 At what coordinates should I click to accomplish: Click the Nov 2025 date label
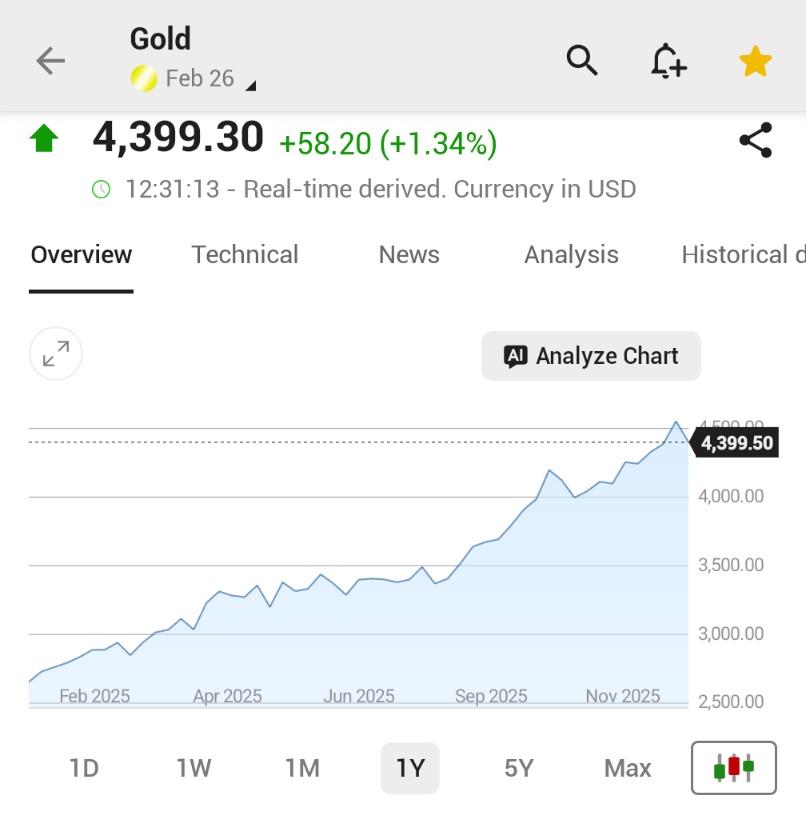(x=623, y=696)
